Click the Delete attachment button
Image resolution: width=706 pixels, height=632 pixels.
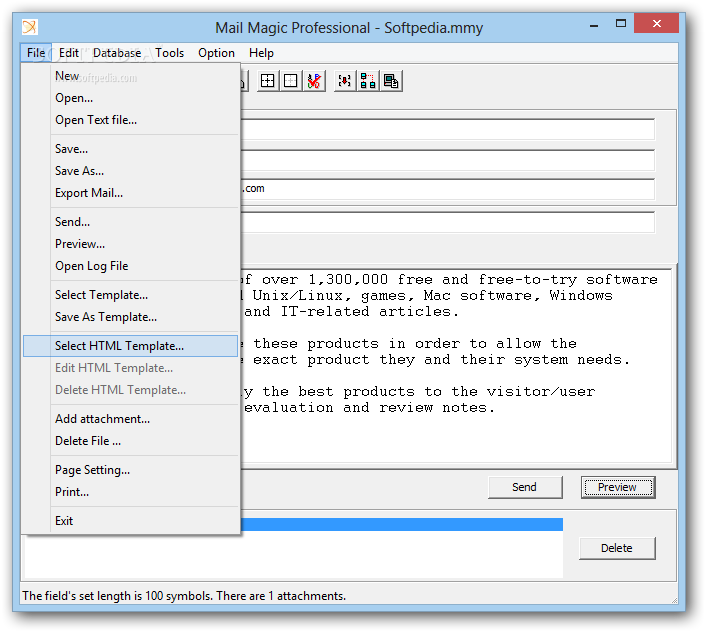617,548
